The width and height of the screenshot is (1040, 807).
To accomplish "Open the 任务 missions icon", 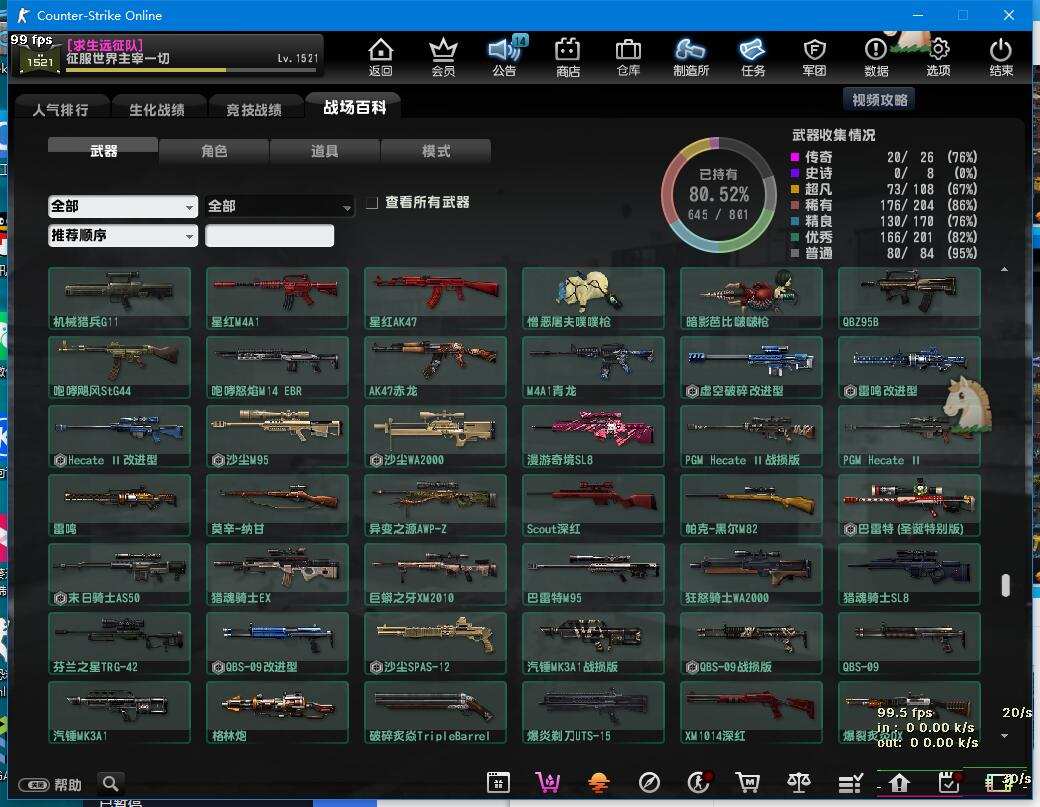I will tap(753, 56).
